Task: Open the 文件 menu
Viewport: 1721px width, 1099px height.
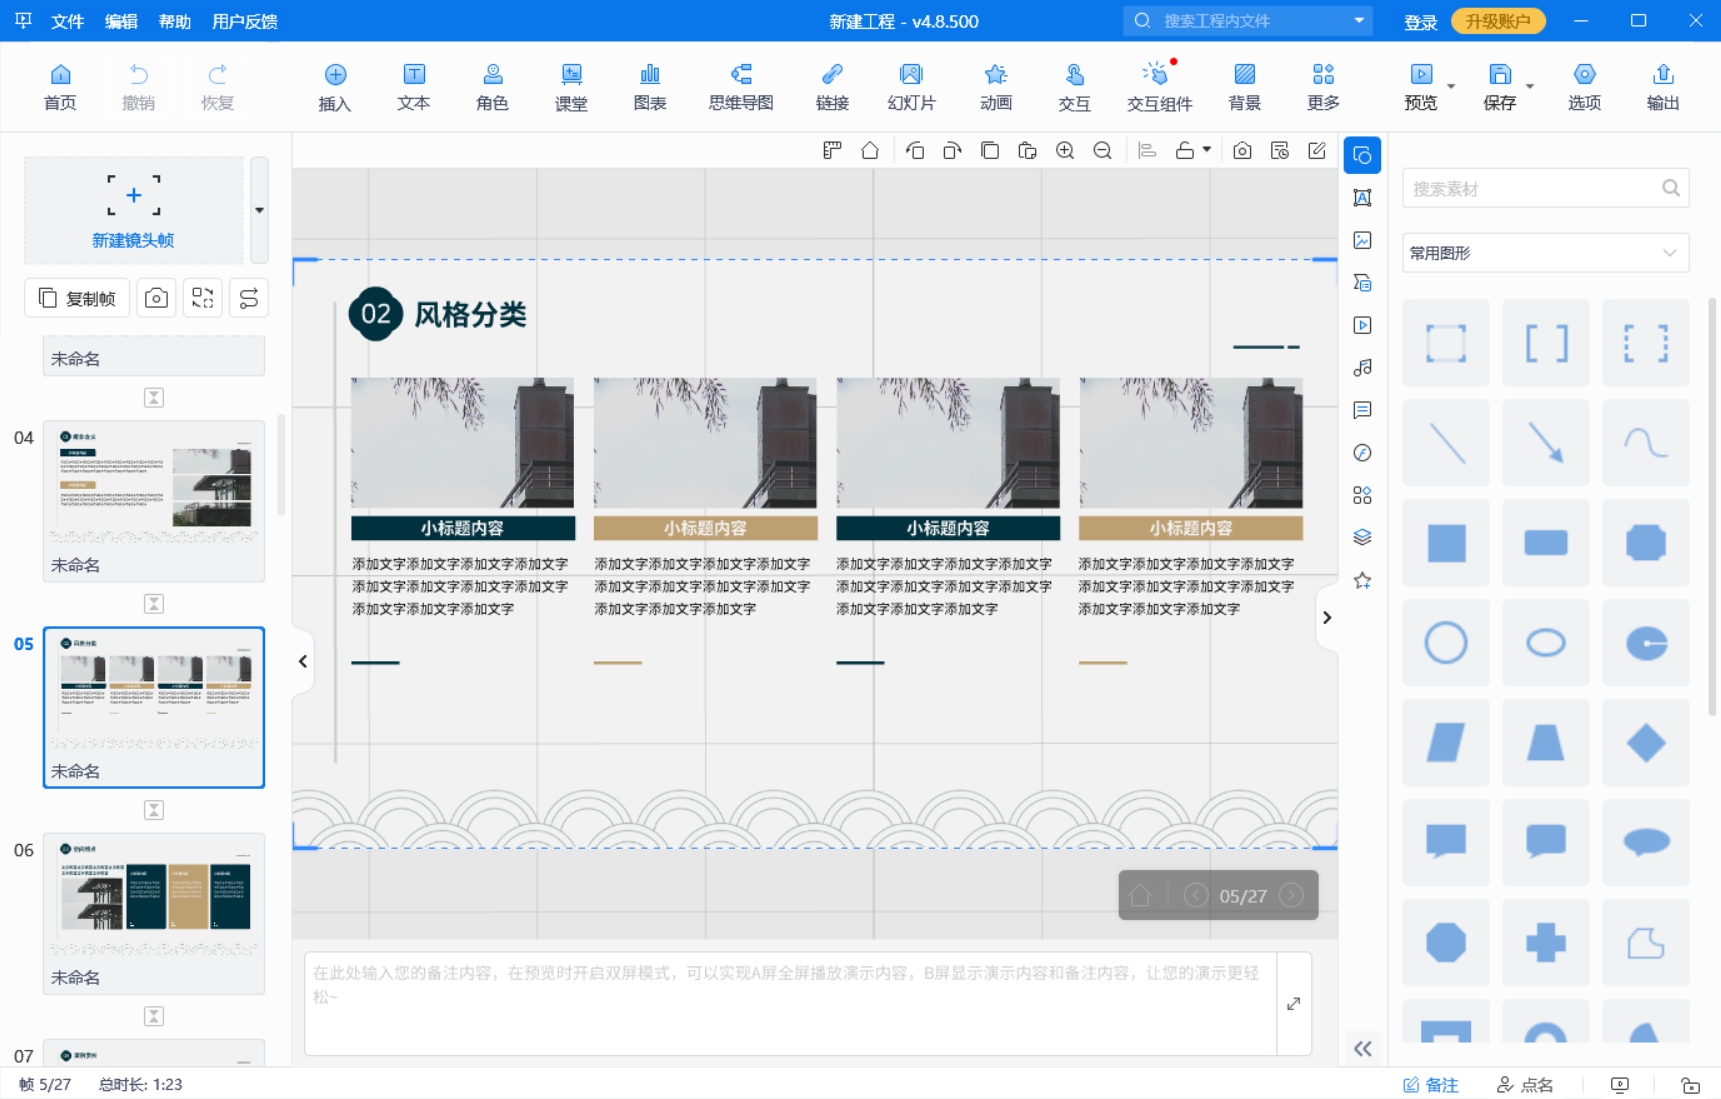Action: tap(67, 21)
